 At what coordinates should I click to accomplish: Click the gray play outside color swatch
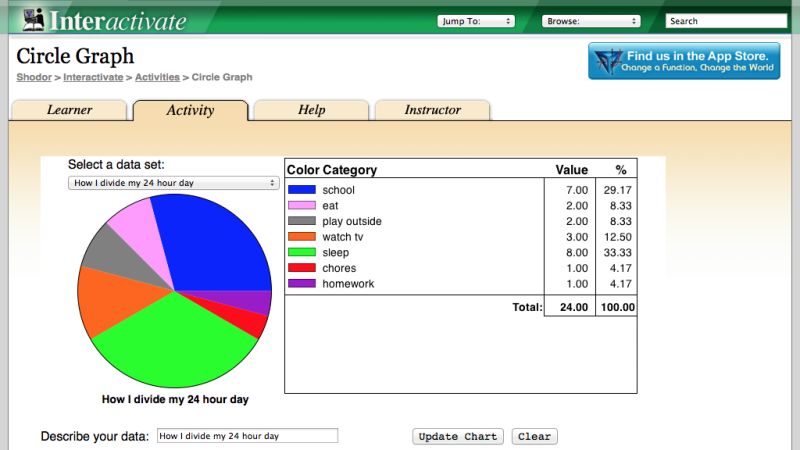click(302, 221)
